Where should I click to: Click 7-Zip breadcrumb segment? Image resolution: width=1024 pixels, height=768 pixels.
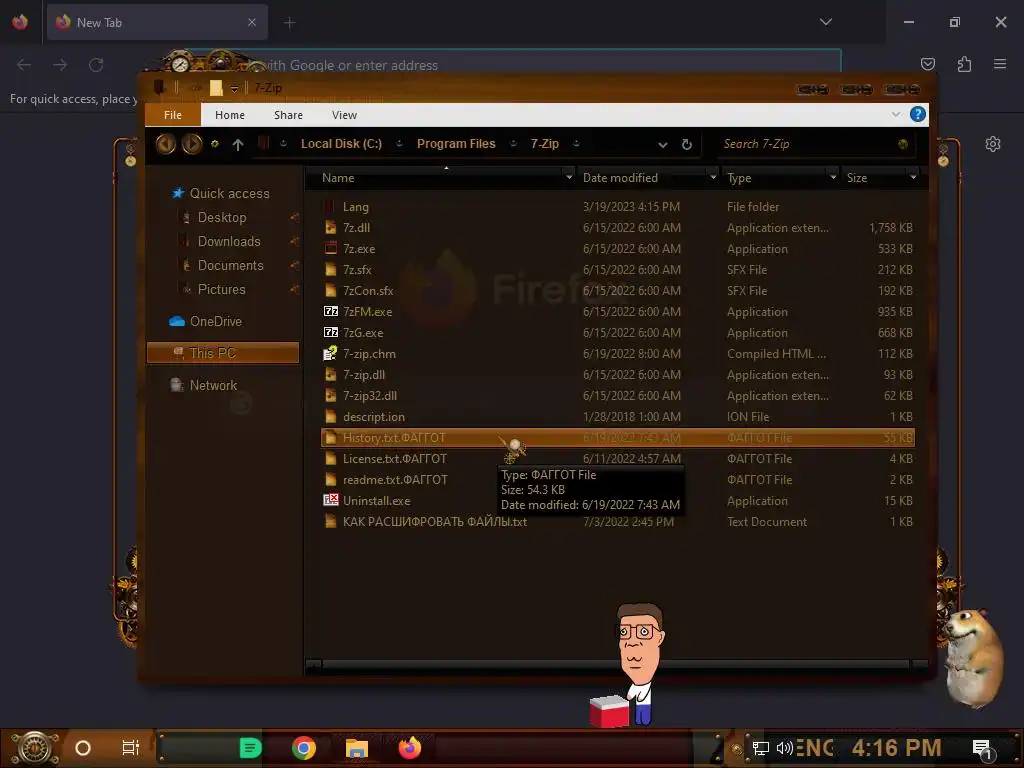pos(544,144)
